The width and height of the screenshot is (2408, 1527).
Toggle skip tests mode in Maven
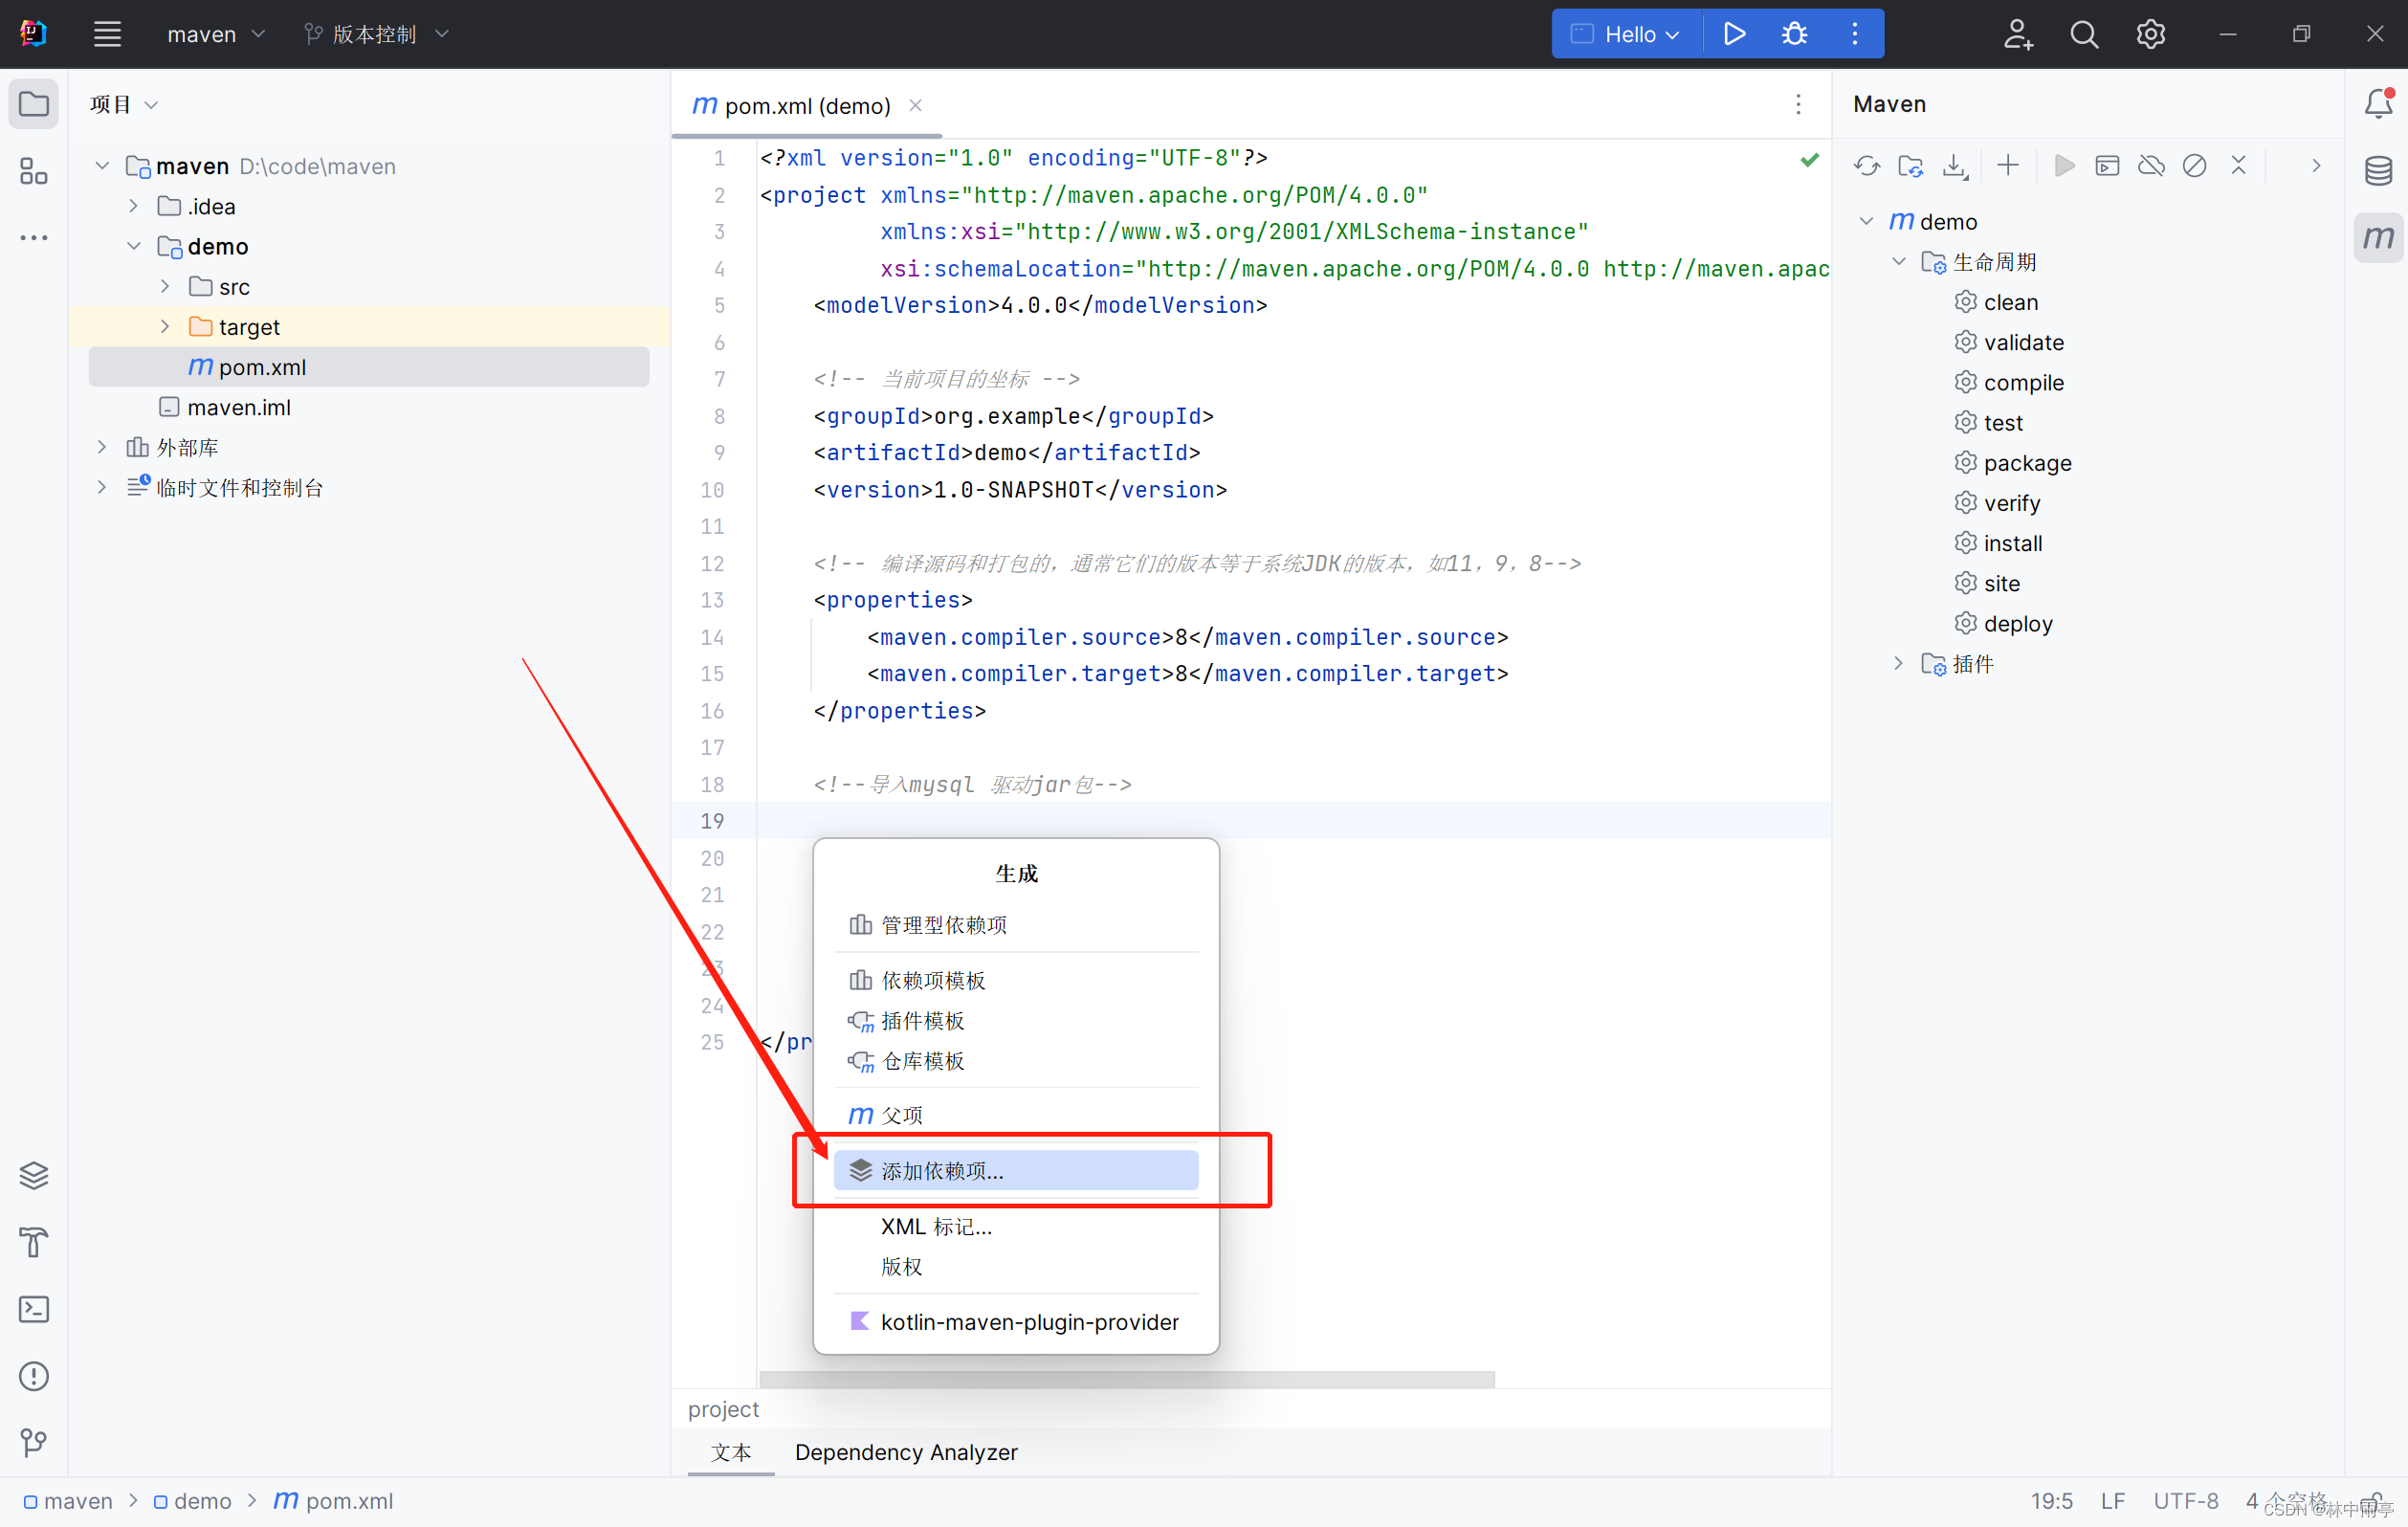click(x=2194, y=166)
